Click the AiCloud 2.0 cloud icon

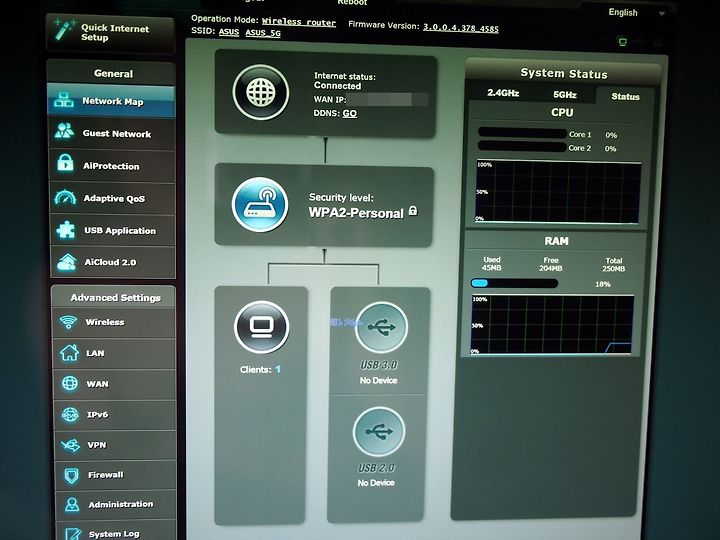[x=67, y=262]
